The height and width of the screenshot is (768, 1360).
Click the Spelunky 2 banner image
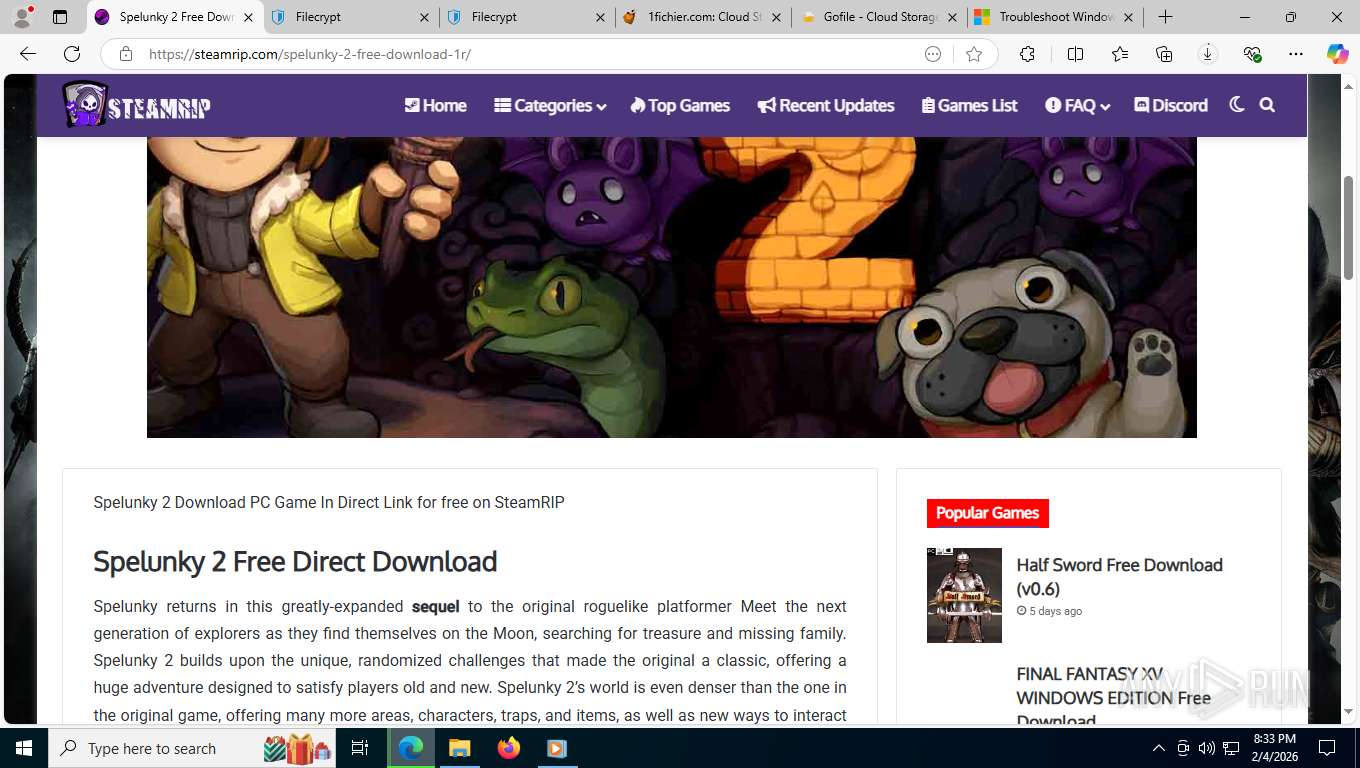pos(671,287)
